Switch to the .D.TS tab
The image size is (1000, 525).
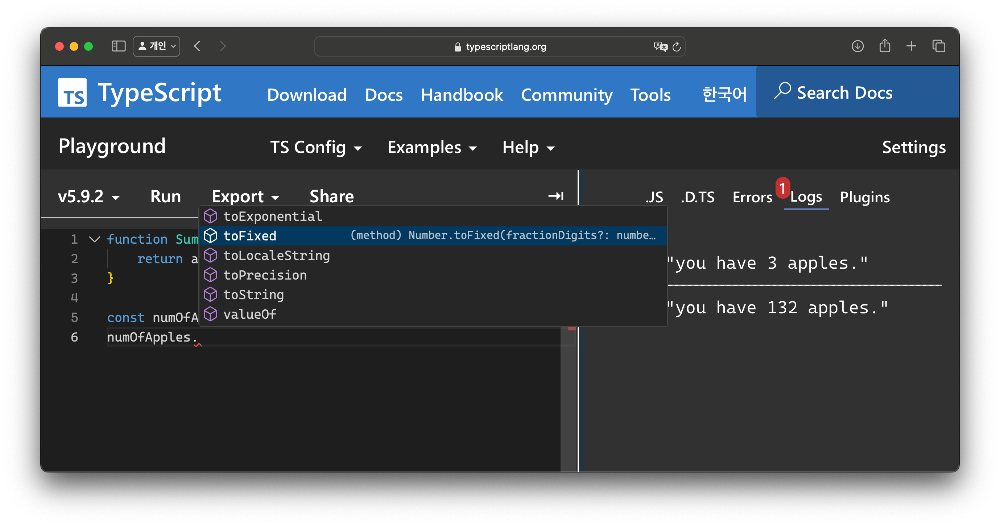click(x=698, y=197)
